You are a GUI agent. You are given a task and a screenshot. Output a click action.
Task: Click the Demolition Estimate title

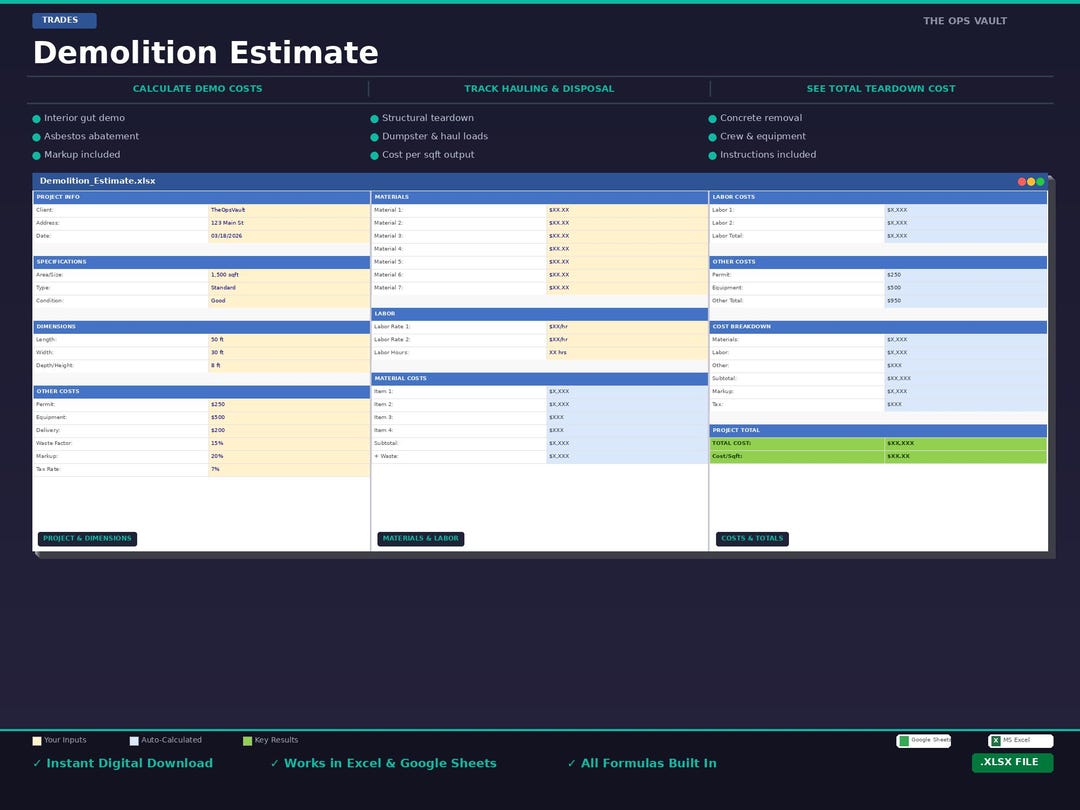click(x=205, y=53)
